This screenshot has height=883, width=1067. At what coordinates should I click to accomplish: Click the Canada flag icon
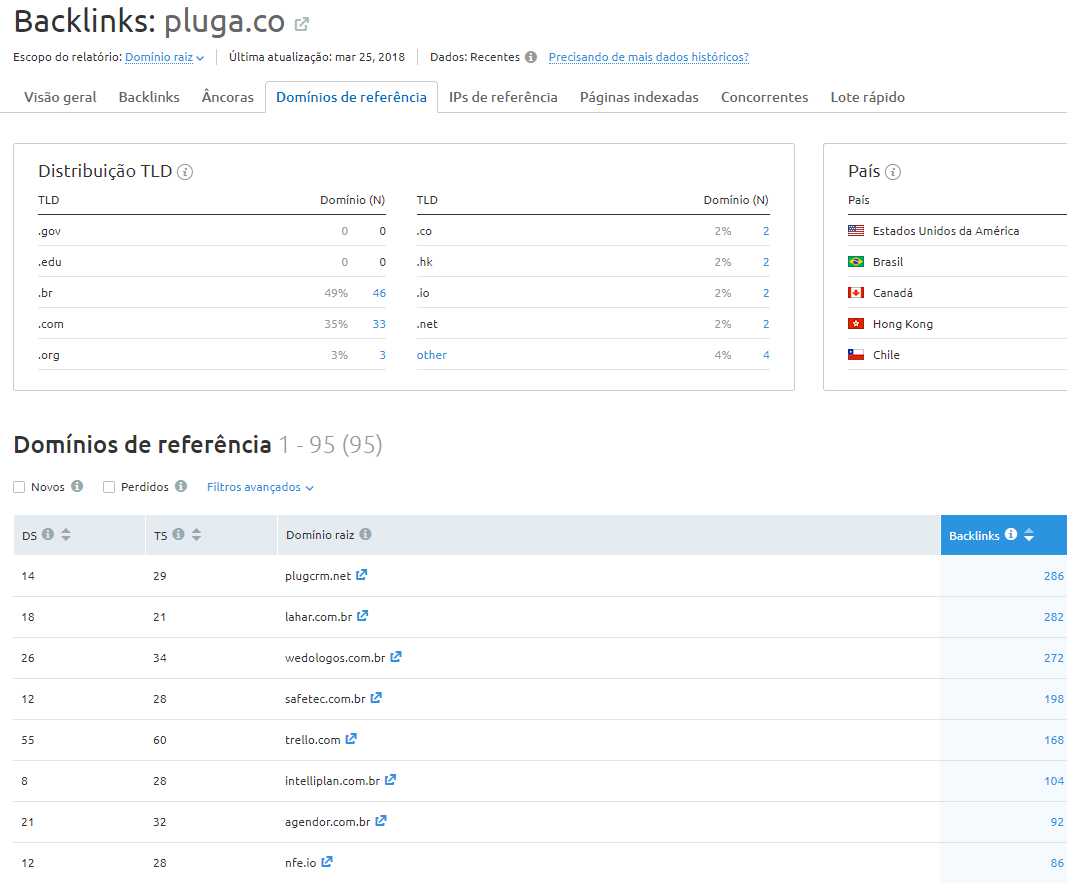(x=856, y=293)
